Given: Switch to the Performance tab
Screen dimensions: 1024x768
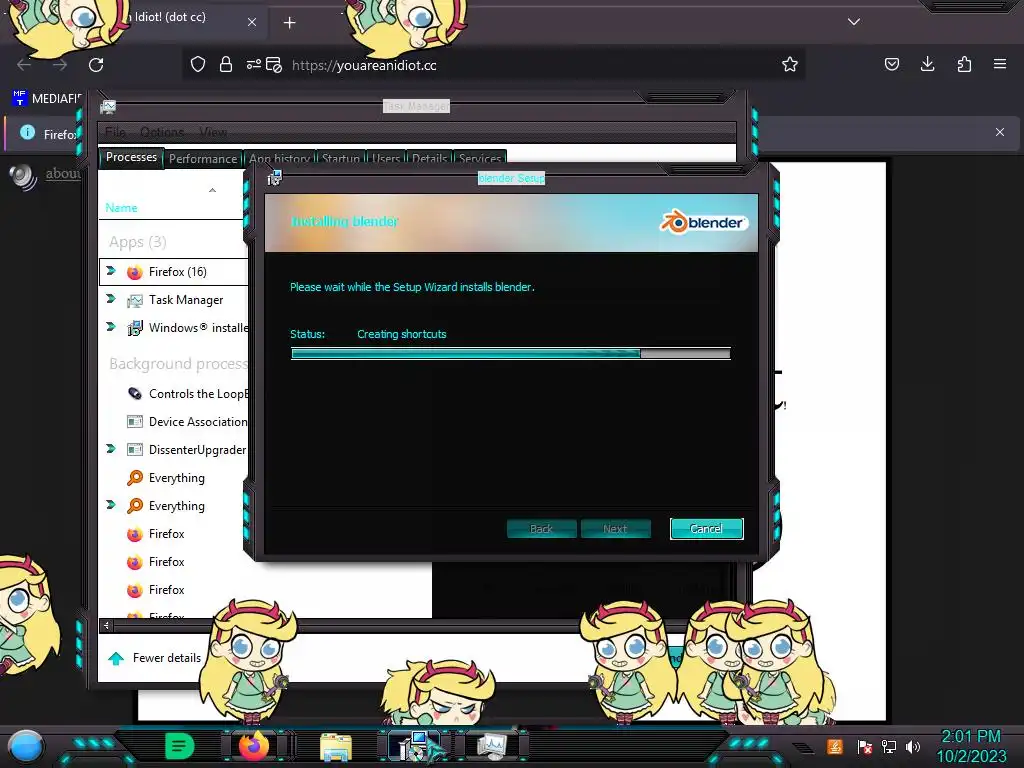Looking at the screenshot, I should [203, 159].
